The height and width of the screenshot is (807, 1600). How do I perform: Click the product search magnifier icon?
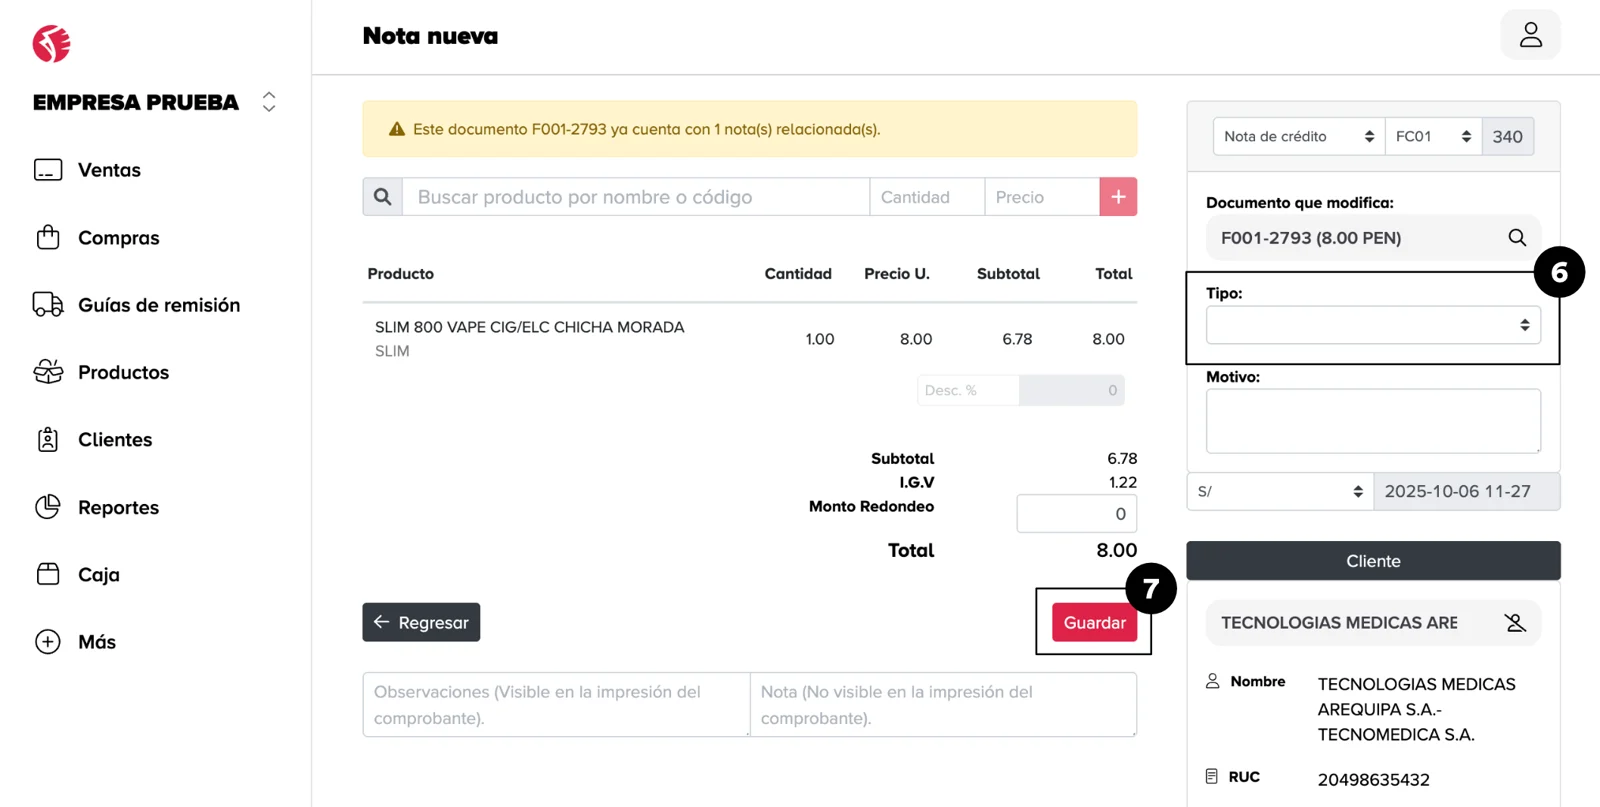click(x=383, y=197)
